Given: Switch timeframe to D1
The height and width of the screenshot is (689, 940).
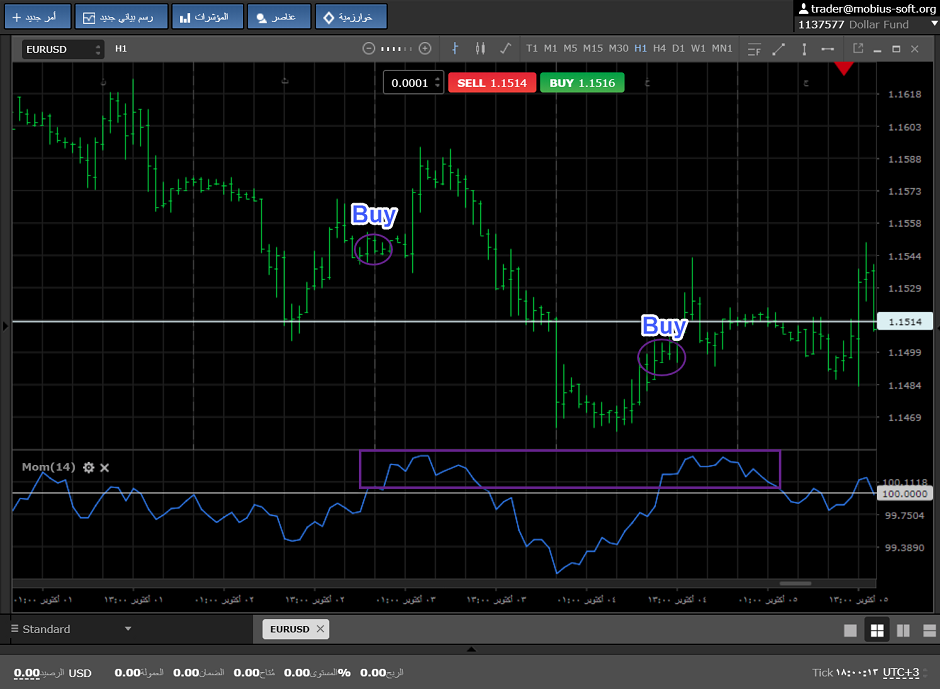Looking at the screenshot, I should (678, 49).
